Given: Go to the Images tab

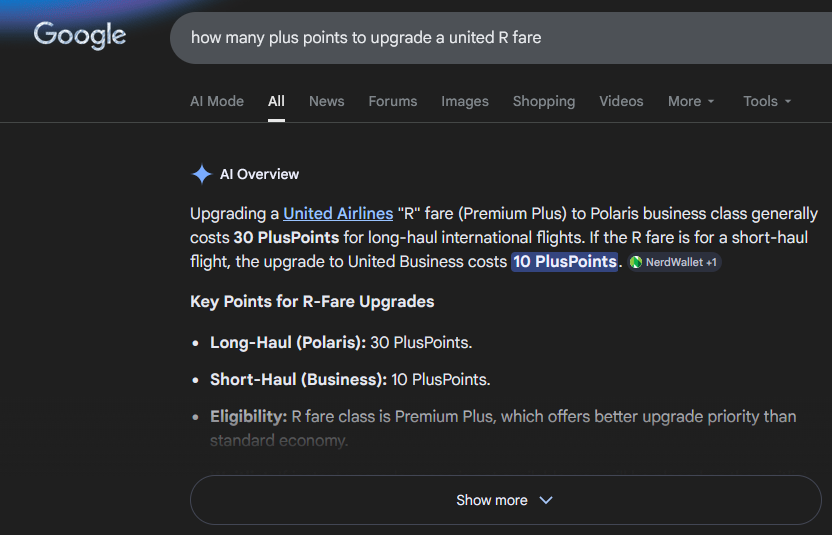Looking at the screenshot, I should coord(465,101).
